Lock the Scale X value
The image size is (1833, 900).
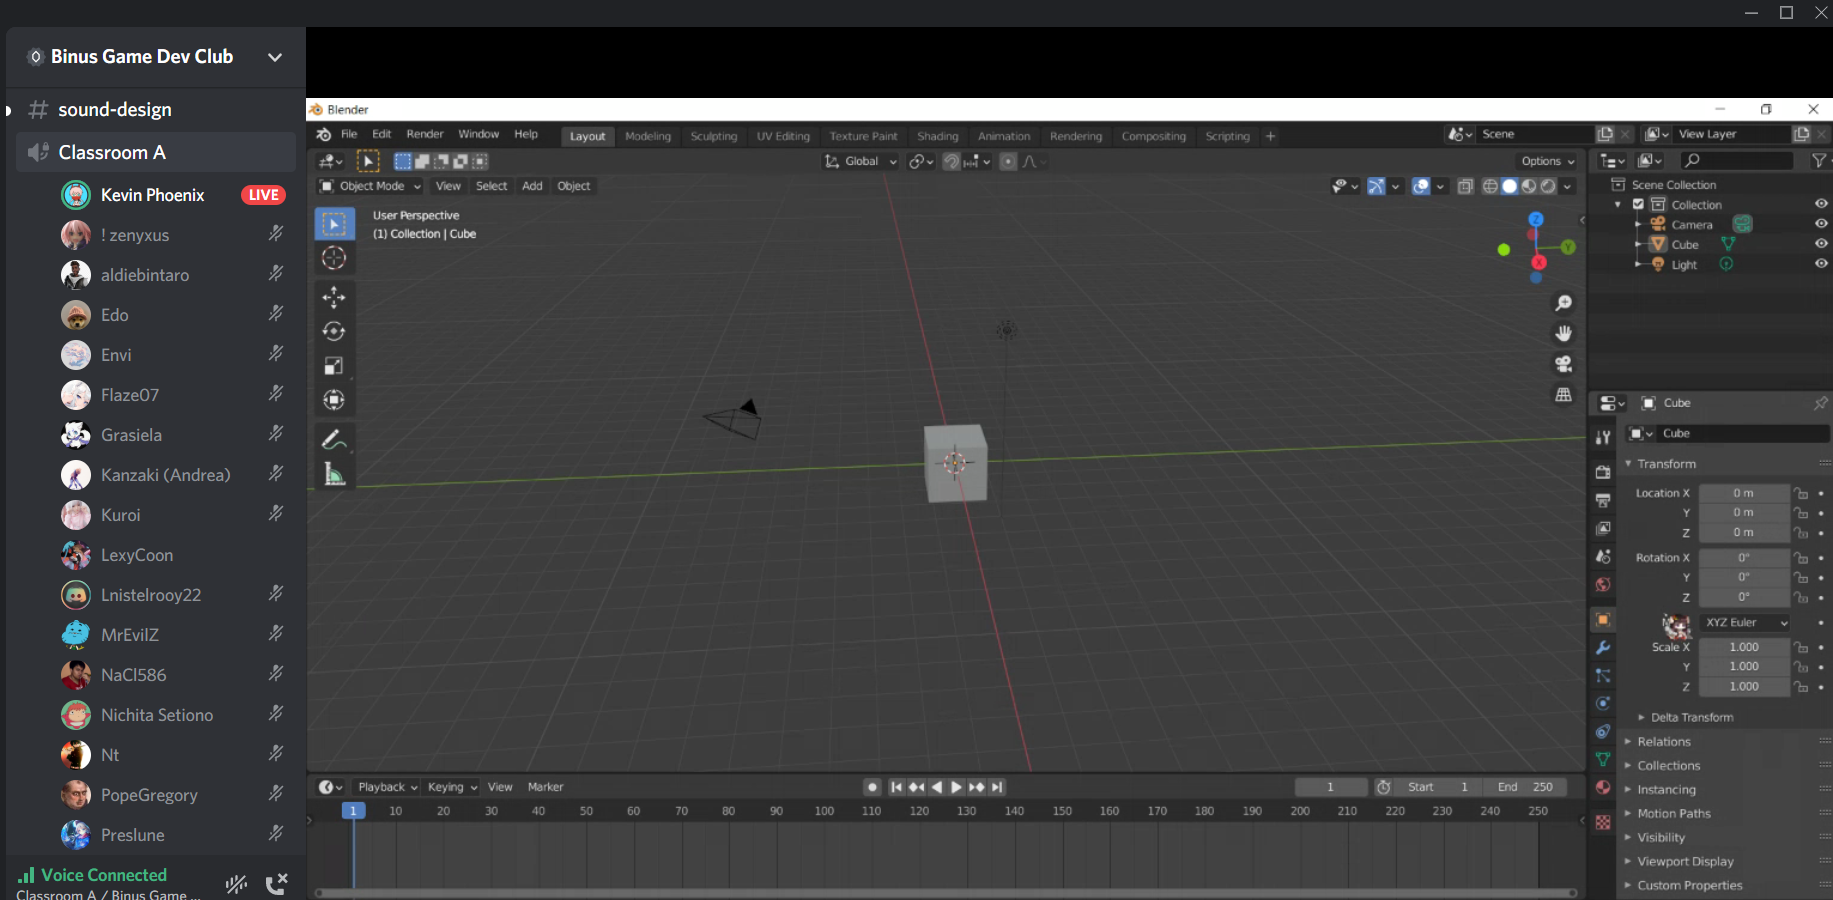(x=1801, y=647)
